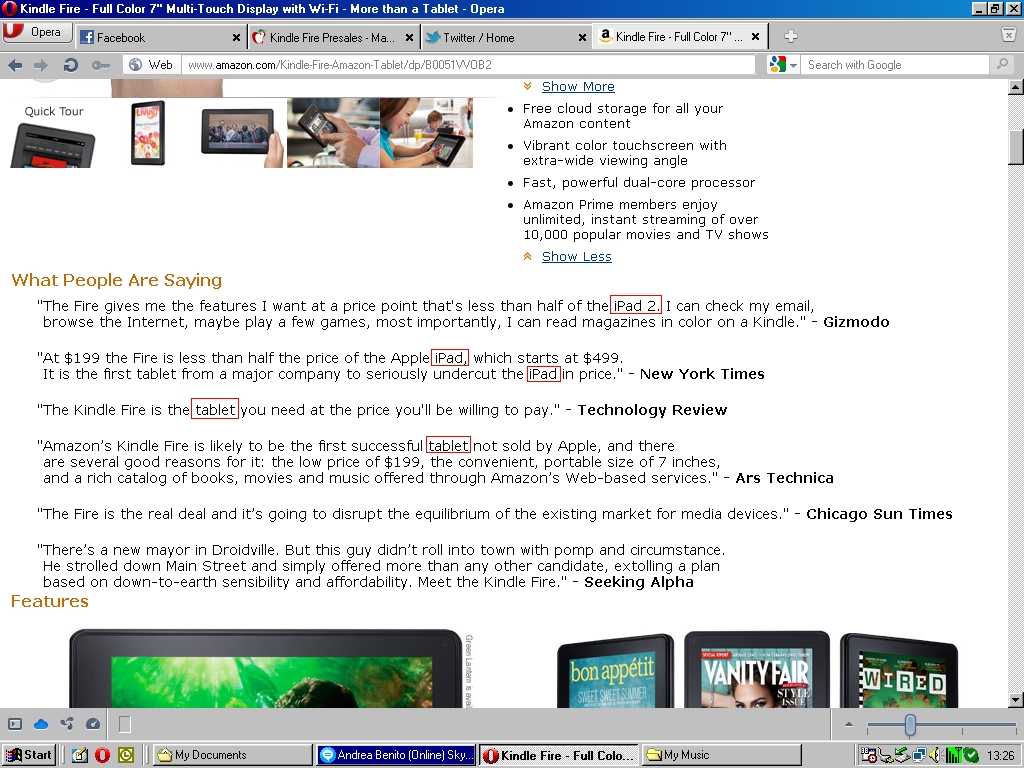The image size is (1024, 768).
Task: Click the vertical scrollbar thumb
Action: tap(1016, 146)
